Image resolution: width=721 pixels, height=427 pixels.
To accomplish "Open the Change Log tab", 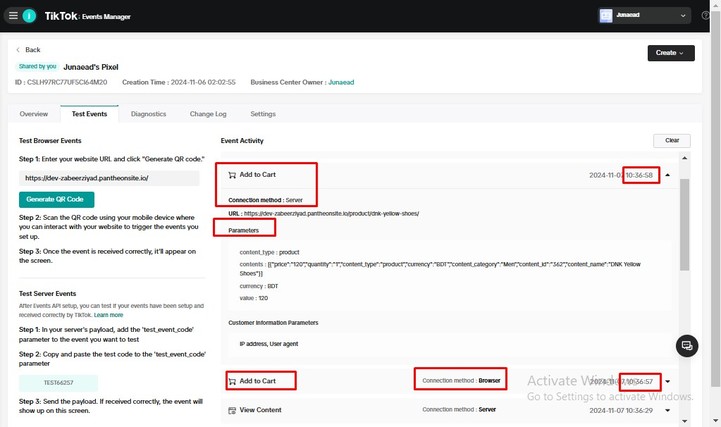I will (x=208, y=114).
